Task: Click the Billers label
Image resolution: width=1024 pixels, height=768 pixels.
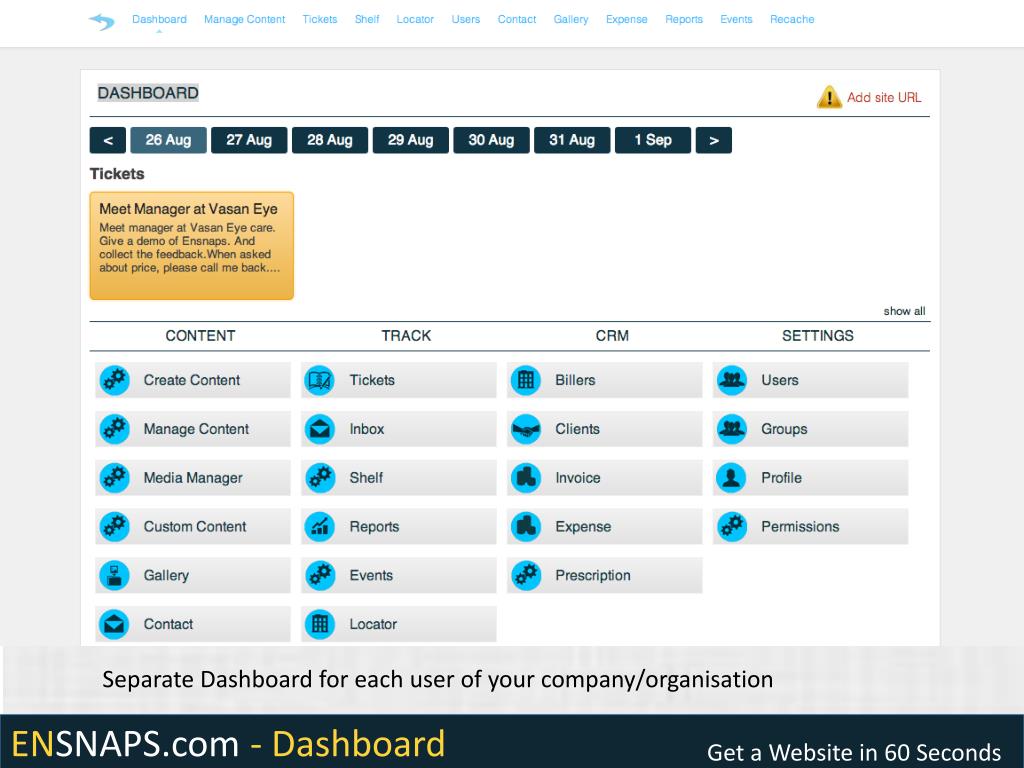Action: click(575, 380)
